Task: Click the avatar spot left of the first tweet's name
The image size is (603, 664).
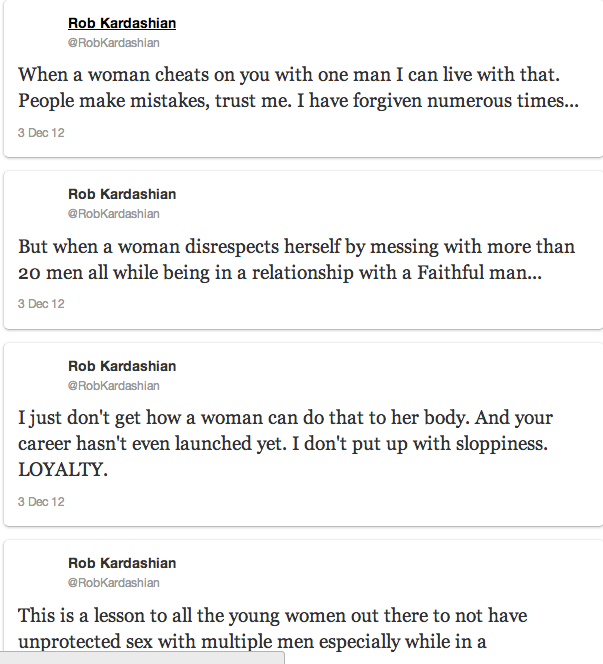Action: click(40, 32)
